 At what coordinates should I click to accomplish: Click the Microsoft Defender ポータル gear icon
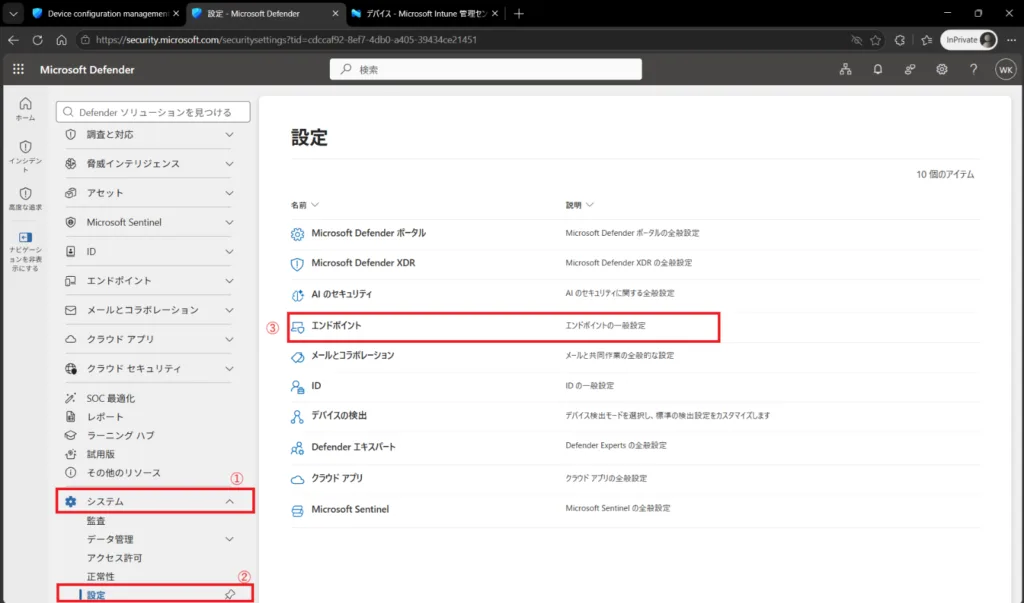[x=297, y=234]
